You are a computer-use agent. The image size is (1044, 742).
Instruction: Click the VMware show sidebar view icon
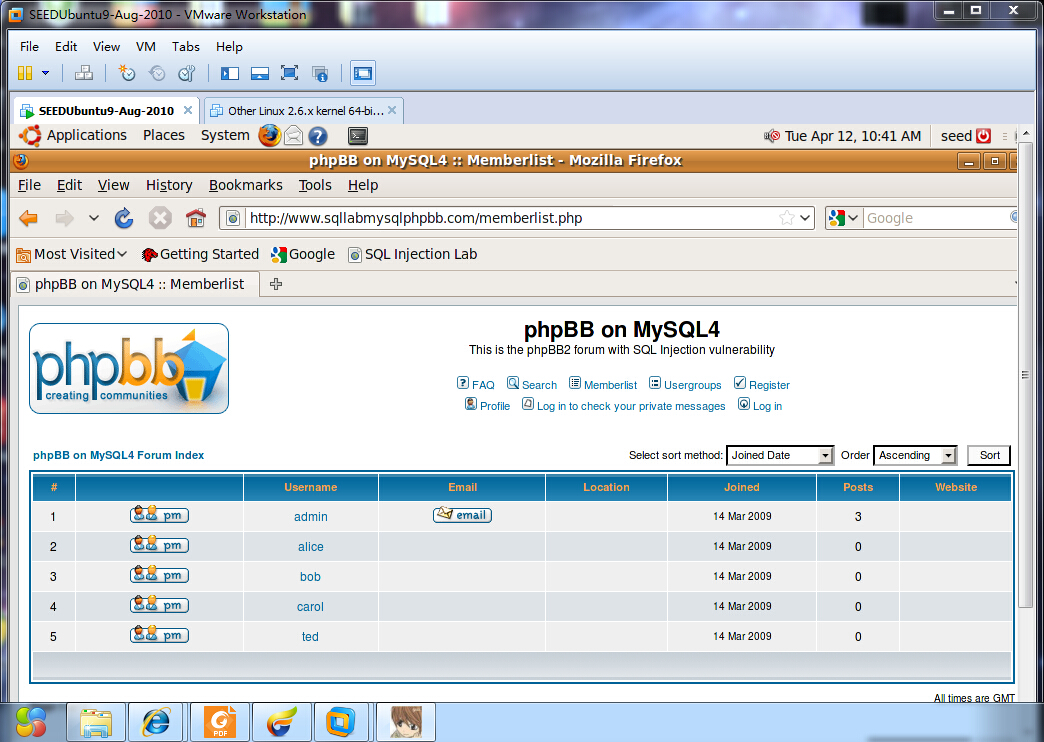click(230, 73)
